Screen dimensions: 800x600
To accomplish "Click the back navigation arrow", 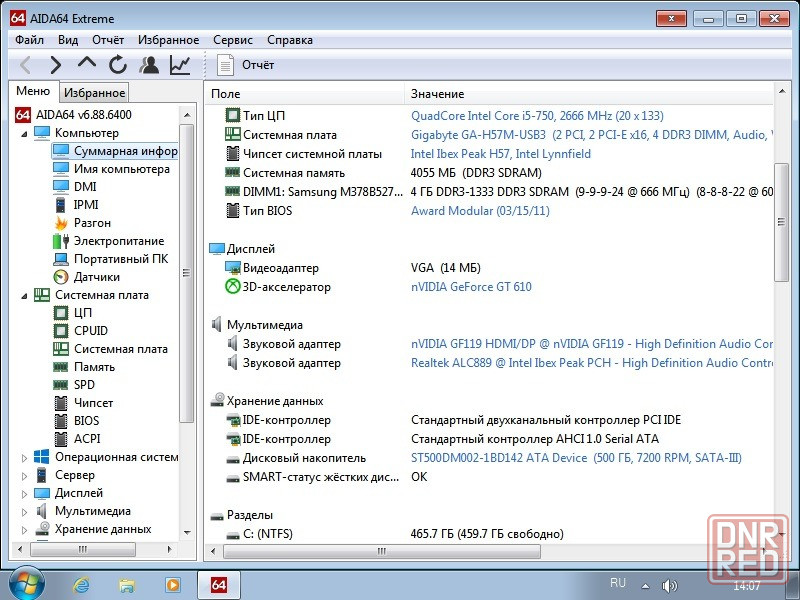I will coord(26,65).
